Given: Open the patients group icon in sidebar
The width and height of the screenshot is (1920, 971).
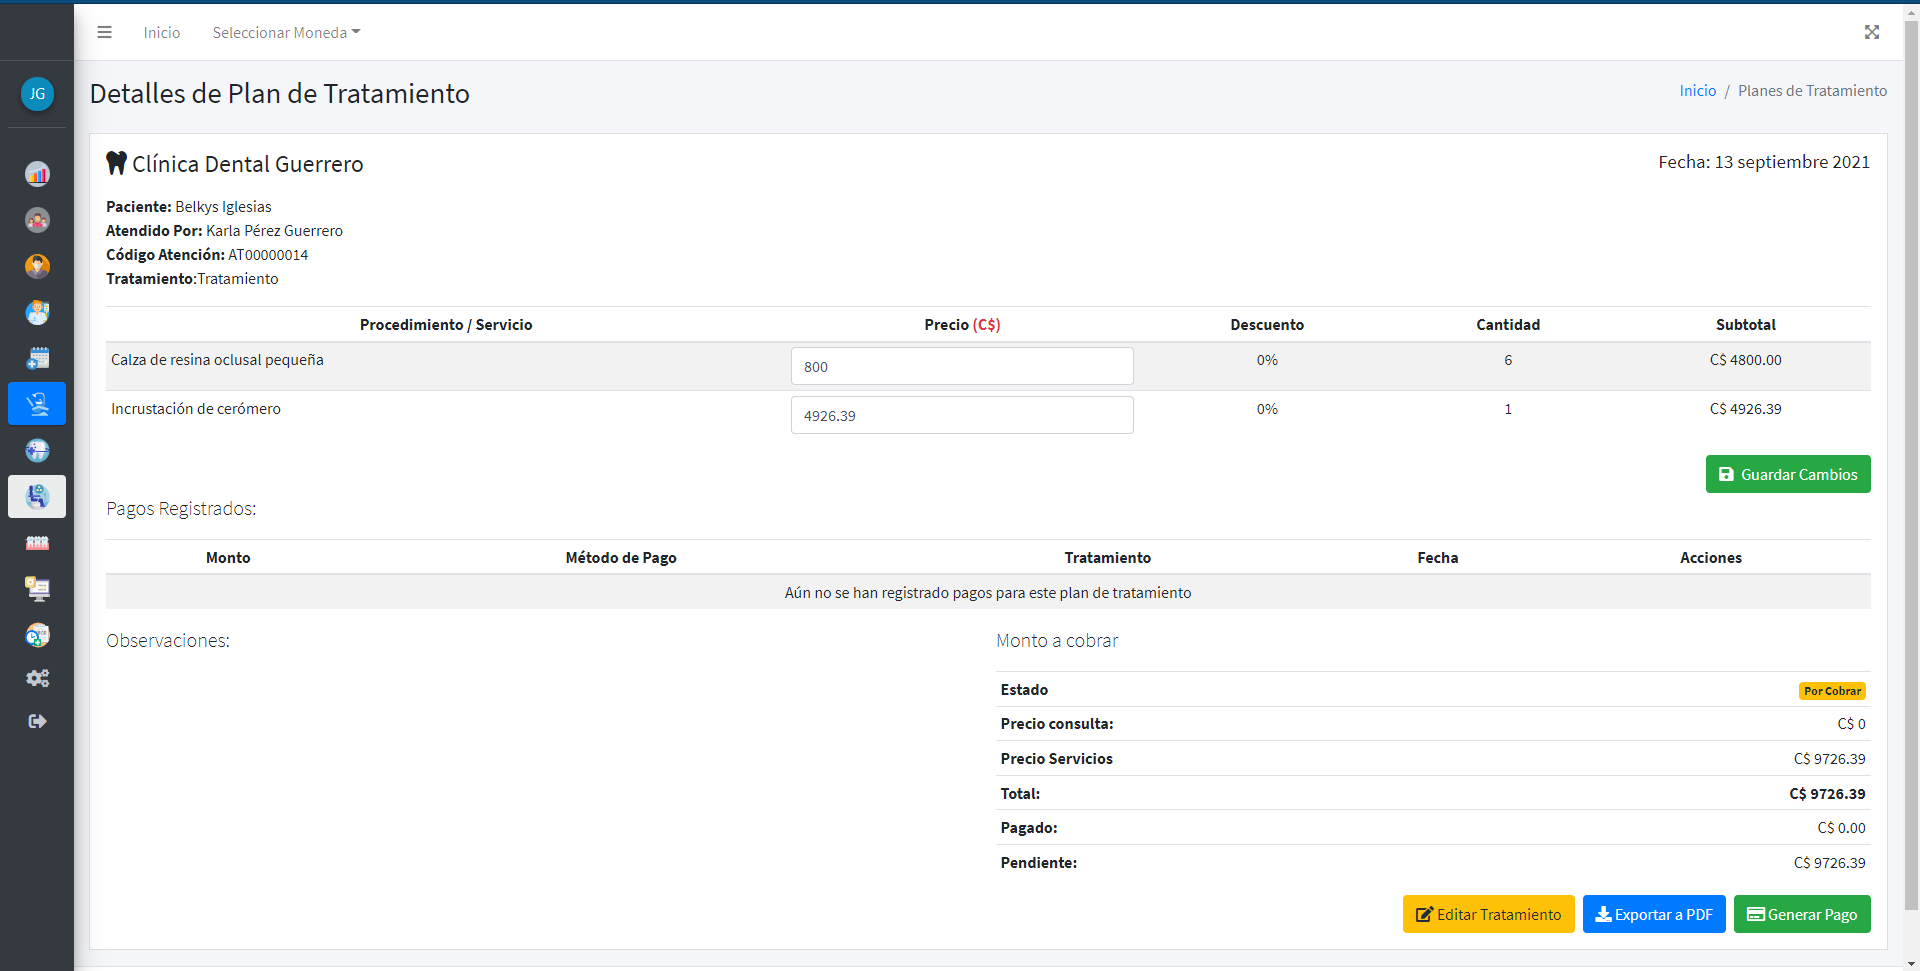Looking at the screenshot, I should [37, 220].
